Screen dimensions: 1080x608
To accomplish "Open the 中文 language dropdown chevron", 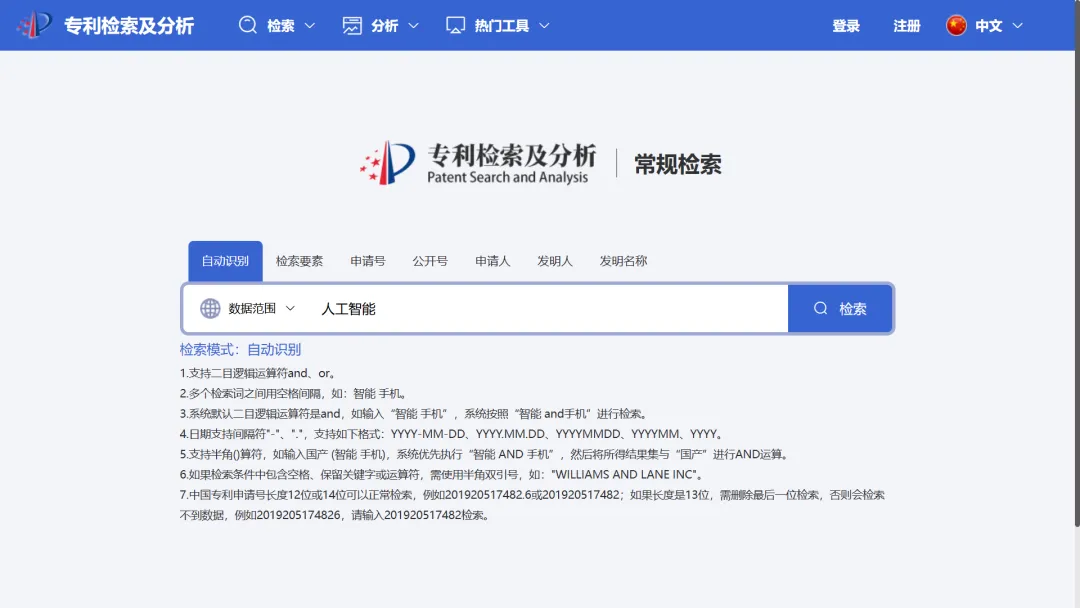I will click(x=1017, y=25).
